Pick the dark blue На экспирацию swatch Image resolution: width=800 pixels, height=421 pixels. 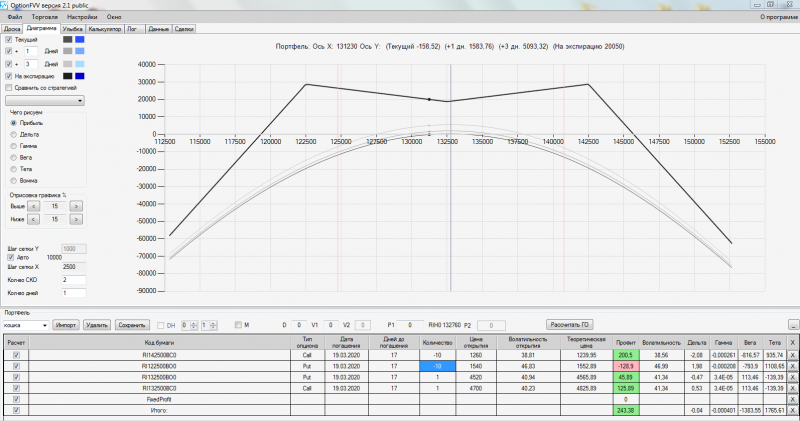[80, 76]
